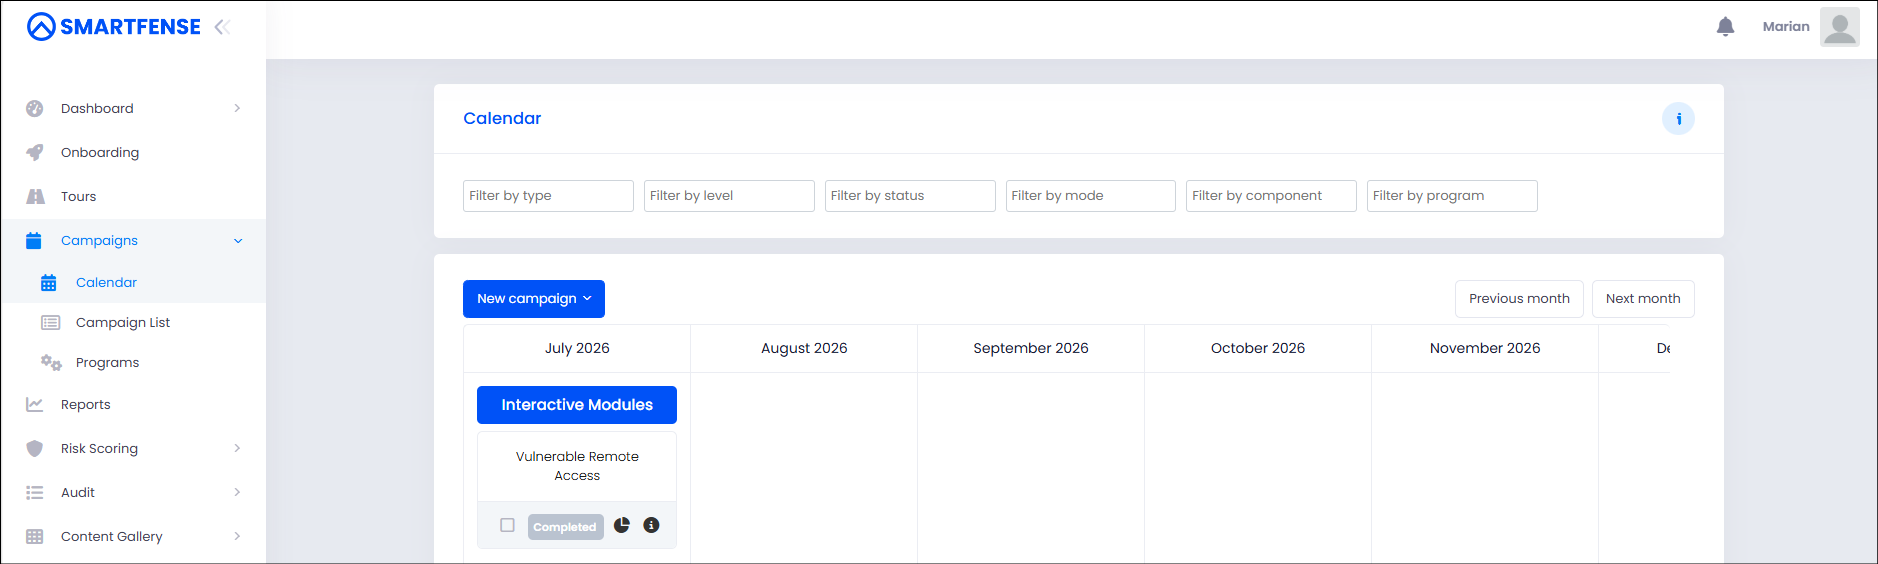Click the Calendar info icon
This screenshot has width=1878, height=564.
tap(1678, 119)
